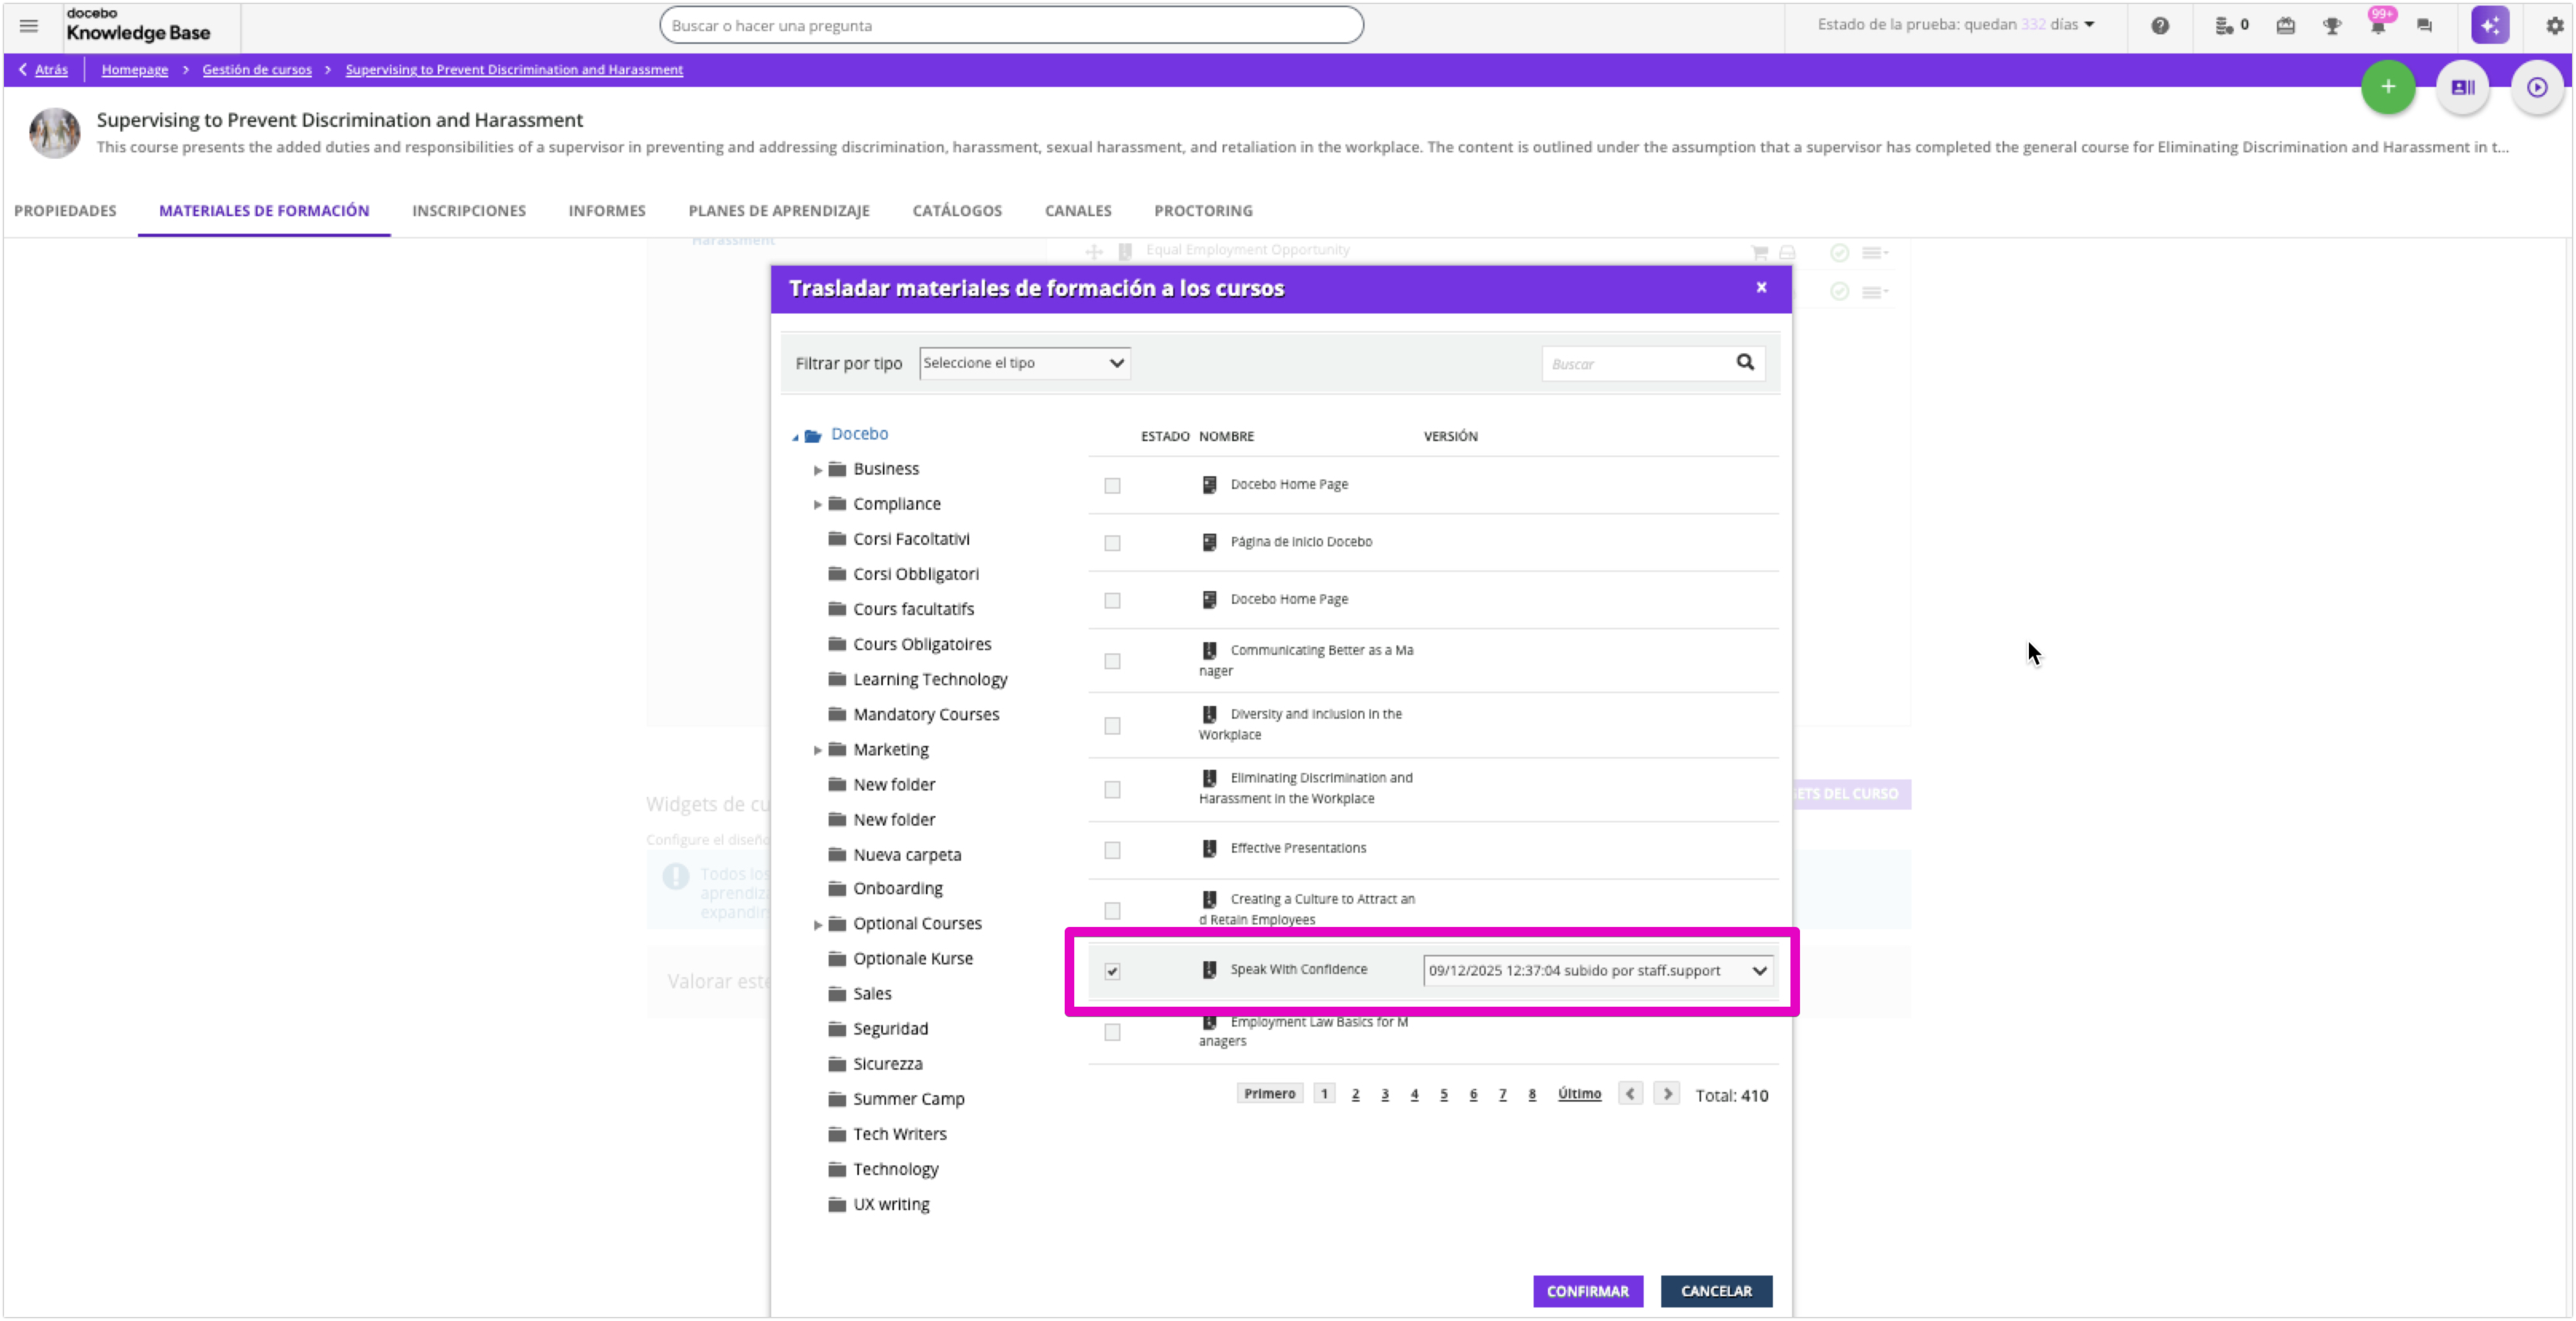Image resolution: width=2576 pixels, height=1321 pixels.
Task: Click the purple AI sparkle icon
Action: (2490, 26)
